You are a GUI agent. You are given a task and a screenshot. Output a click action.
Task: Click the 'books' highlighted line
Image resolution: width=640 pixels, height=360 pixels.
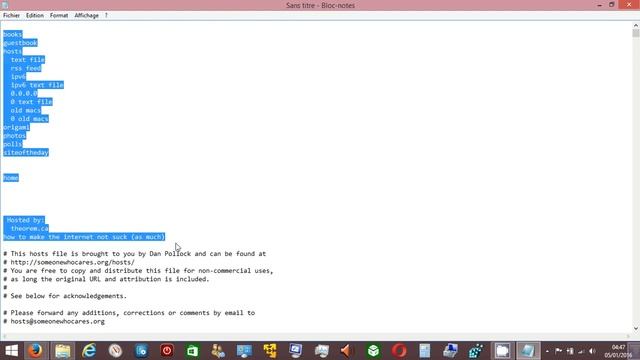tap(13, 34)
